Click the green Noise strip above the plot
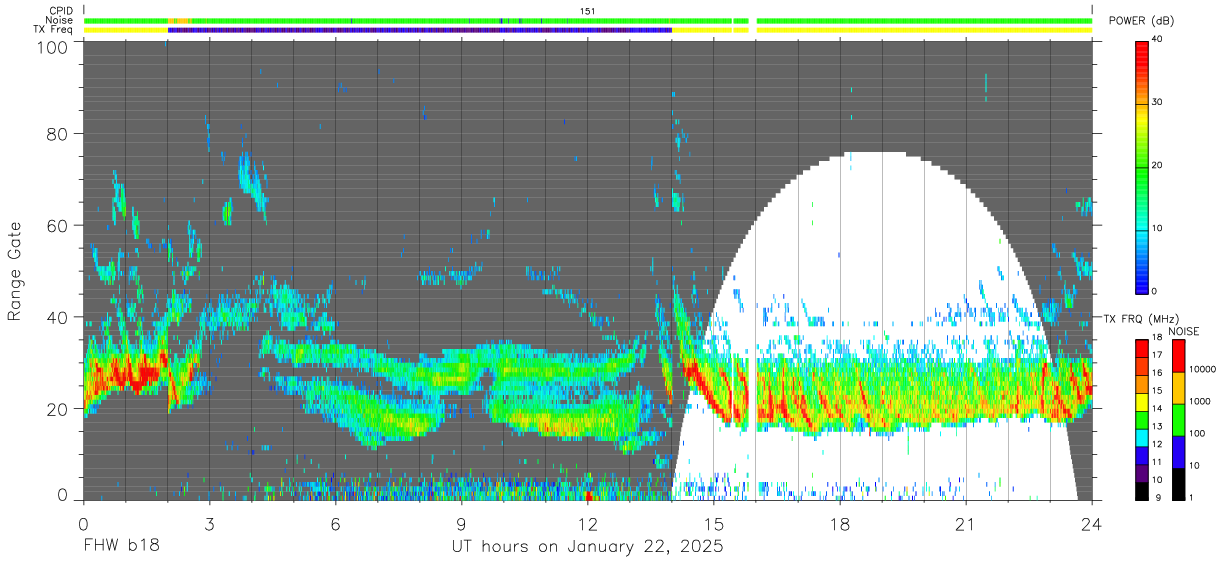 (x=587, y=20)
